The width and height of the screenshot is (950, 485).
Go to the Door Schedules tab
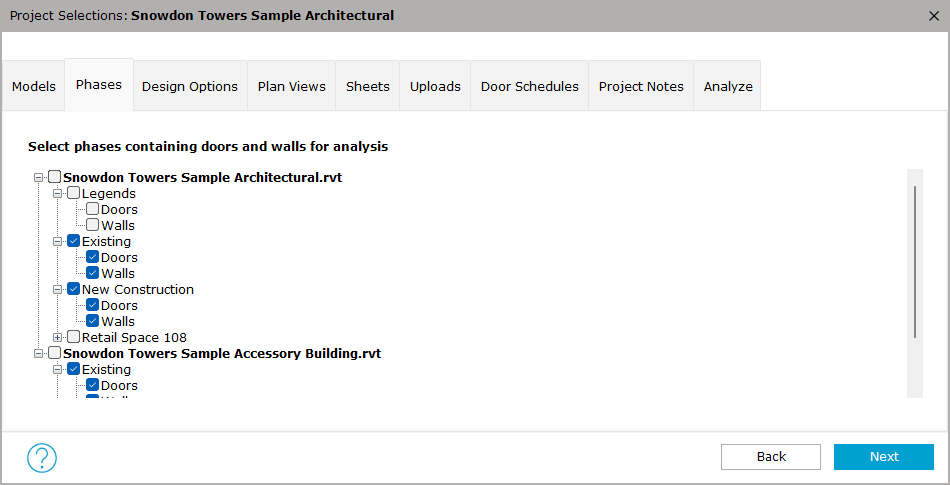point(530,86)
